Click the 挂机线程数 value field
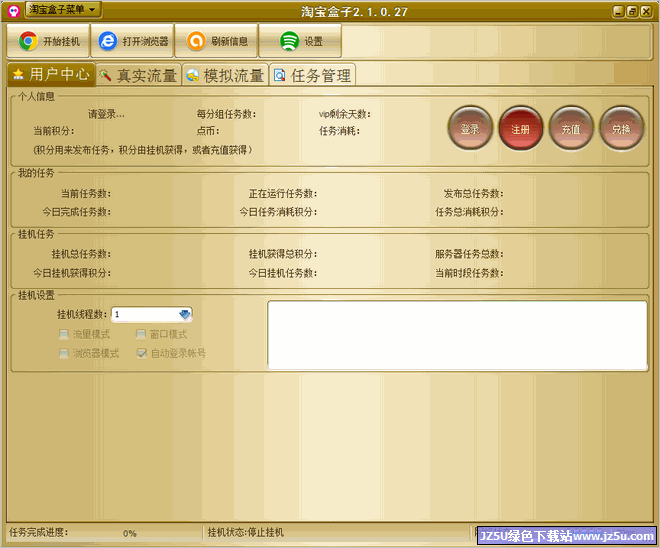 point(144,314)
